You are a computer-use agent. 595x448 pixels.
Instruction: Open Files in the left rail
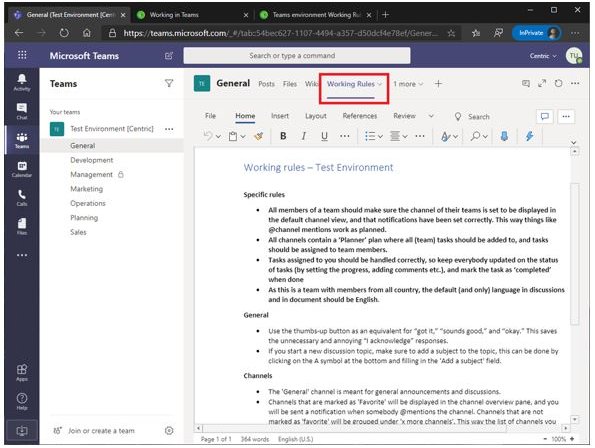(22, 226)
